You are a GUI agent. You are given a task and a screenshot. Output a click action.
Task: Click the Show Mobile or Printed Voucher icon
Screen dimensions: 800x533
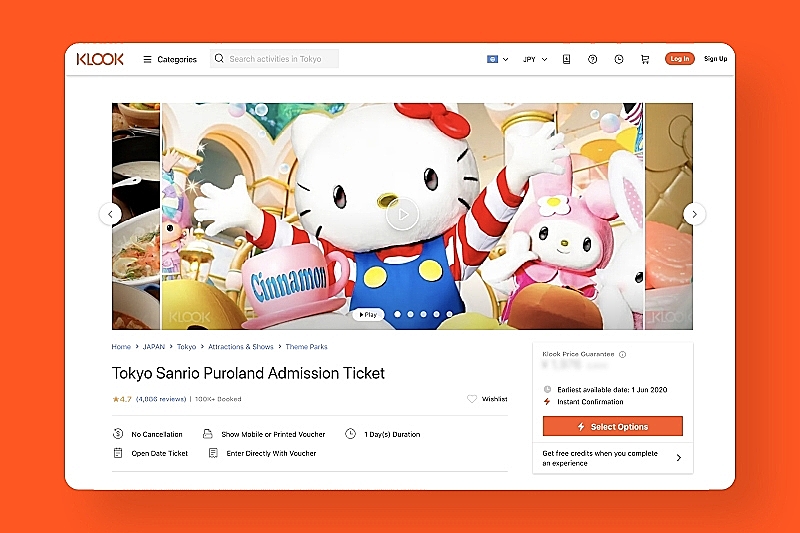pyautogui.click(x=208, y=434)
